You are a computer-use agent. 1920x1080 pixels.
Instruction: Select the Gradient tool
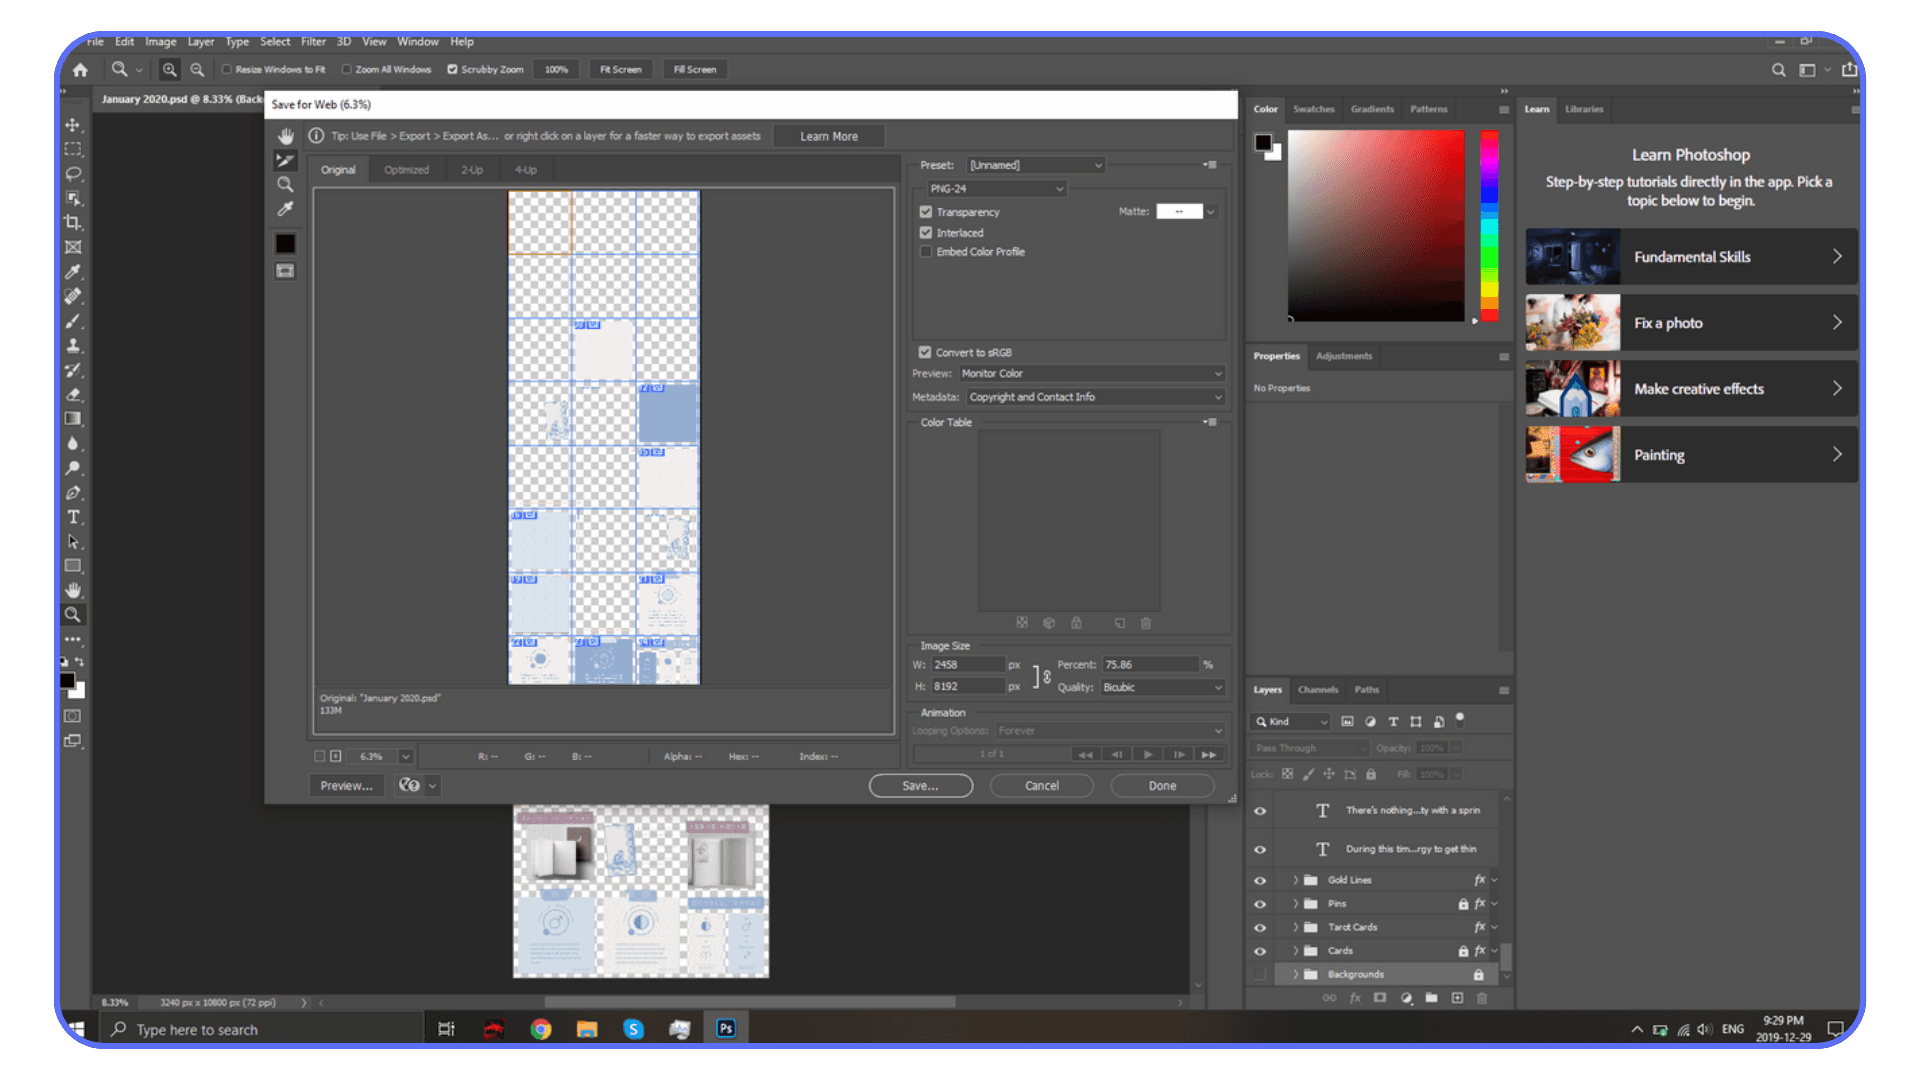click(73, 419)
